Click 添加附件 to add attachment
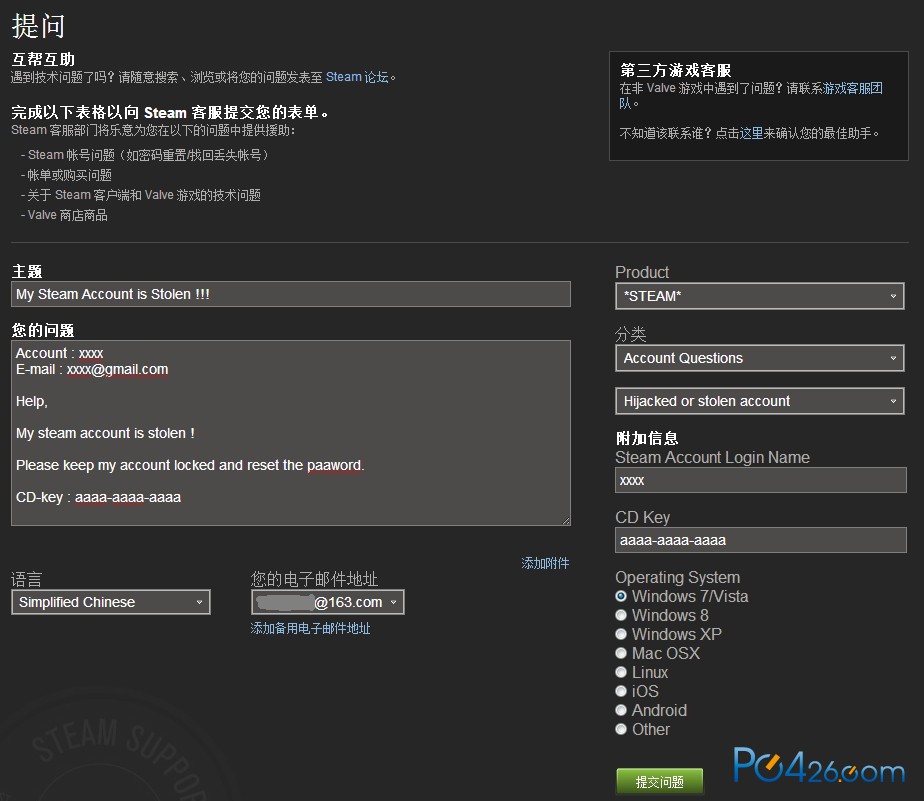 coord(545,563)
